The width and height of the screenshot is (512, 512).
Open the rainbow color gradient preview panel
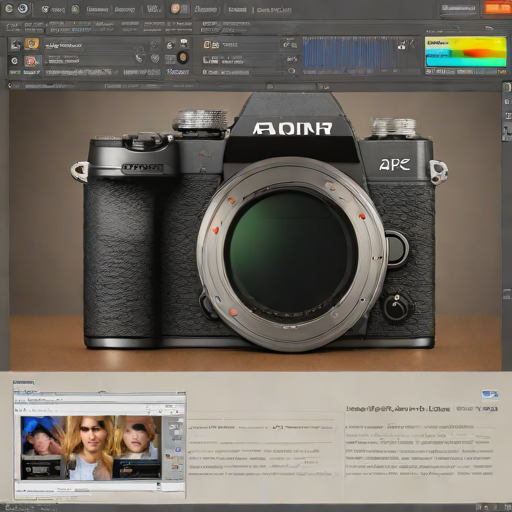point(465,52)
